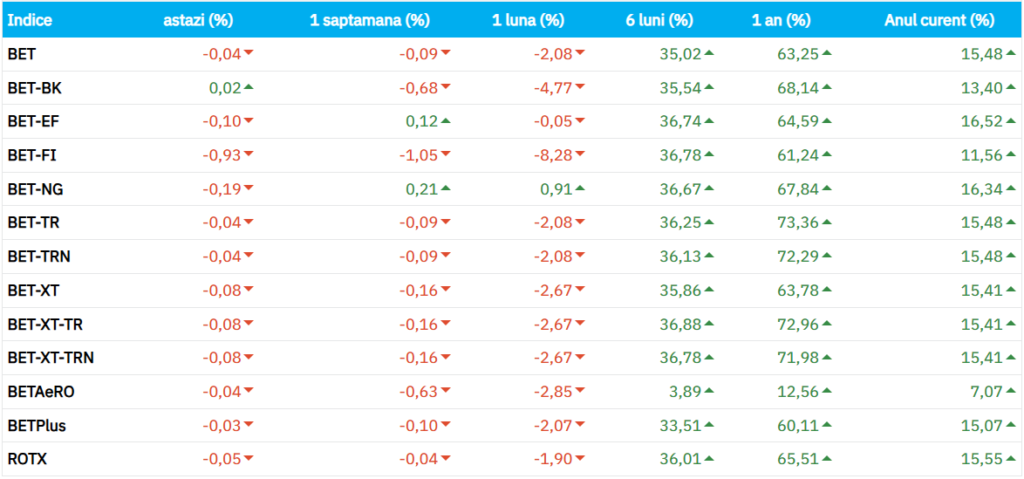Click the red down arrow beside BETPlus -0,10
The width and height of the screenshot is (1024, 479).
click(x=445, y=426)
